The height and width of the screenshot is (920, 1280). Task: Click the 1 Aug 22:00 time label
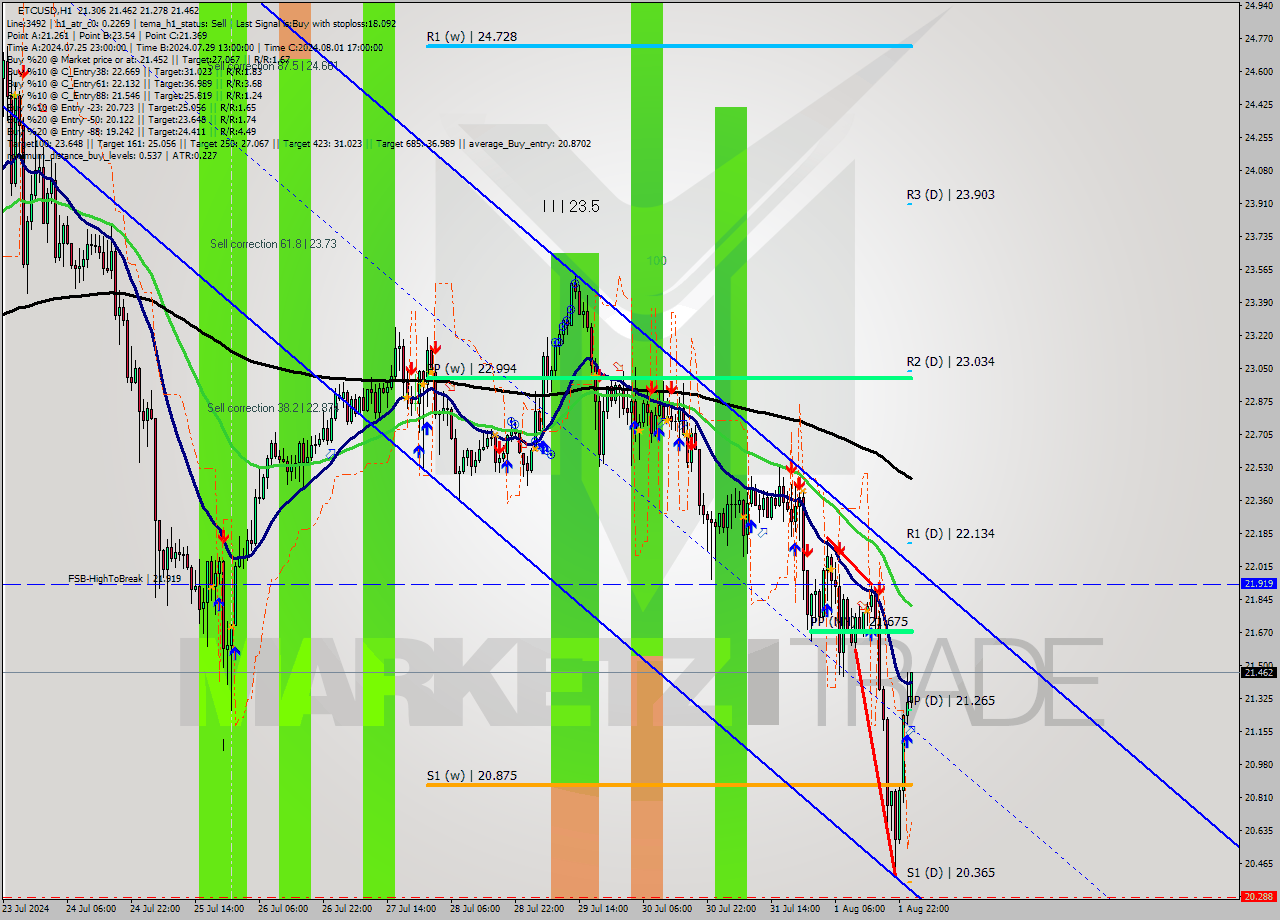[x=924, y=910]
